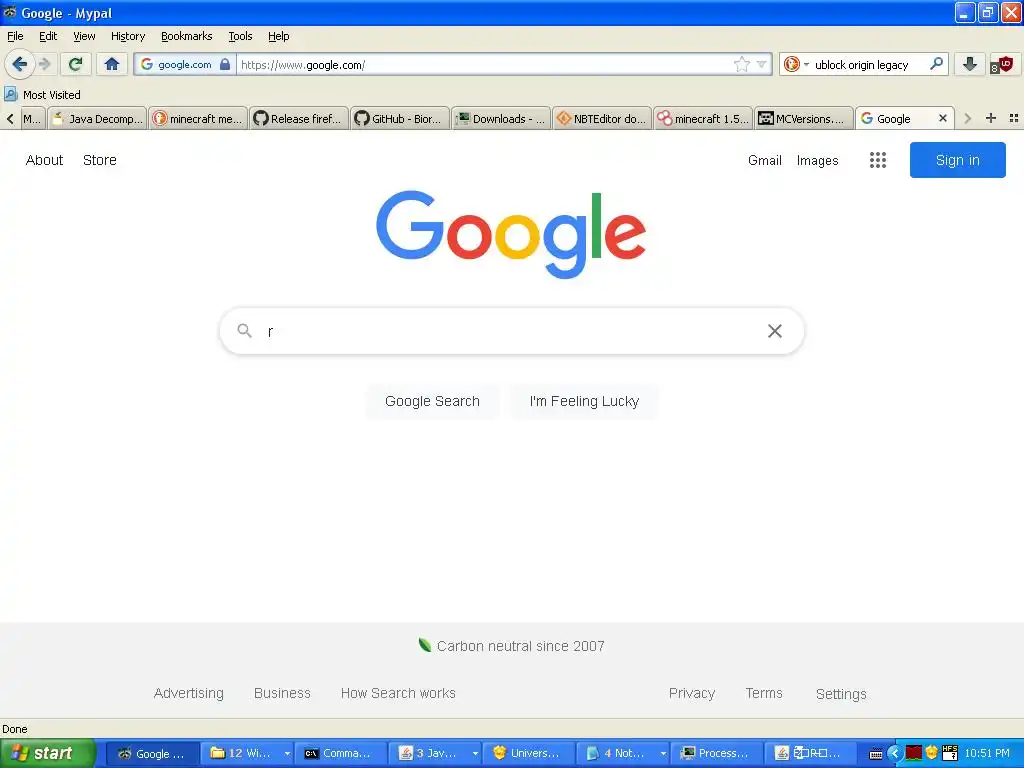Open a new tab with plus button
Screen dimensions: 1024x768
[x=991, y=118]
